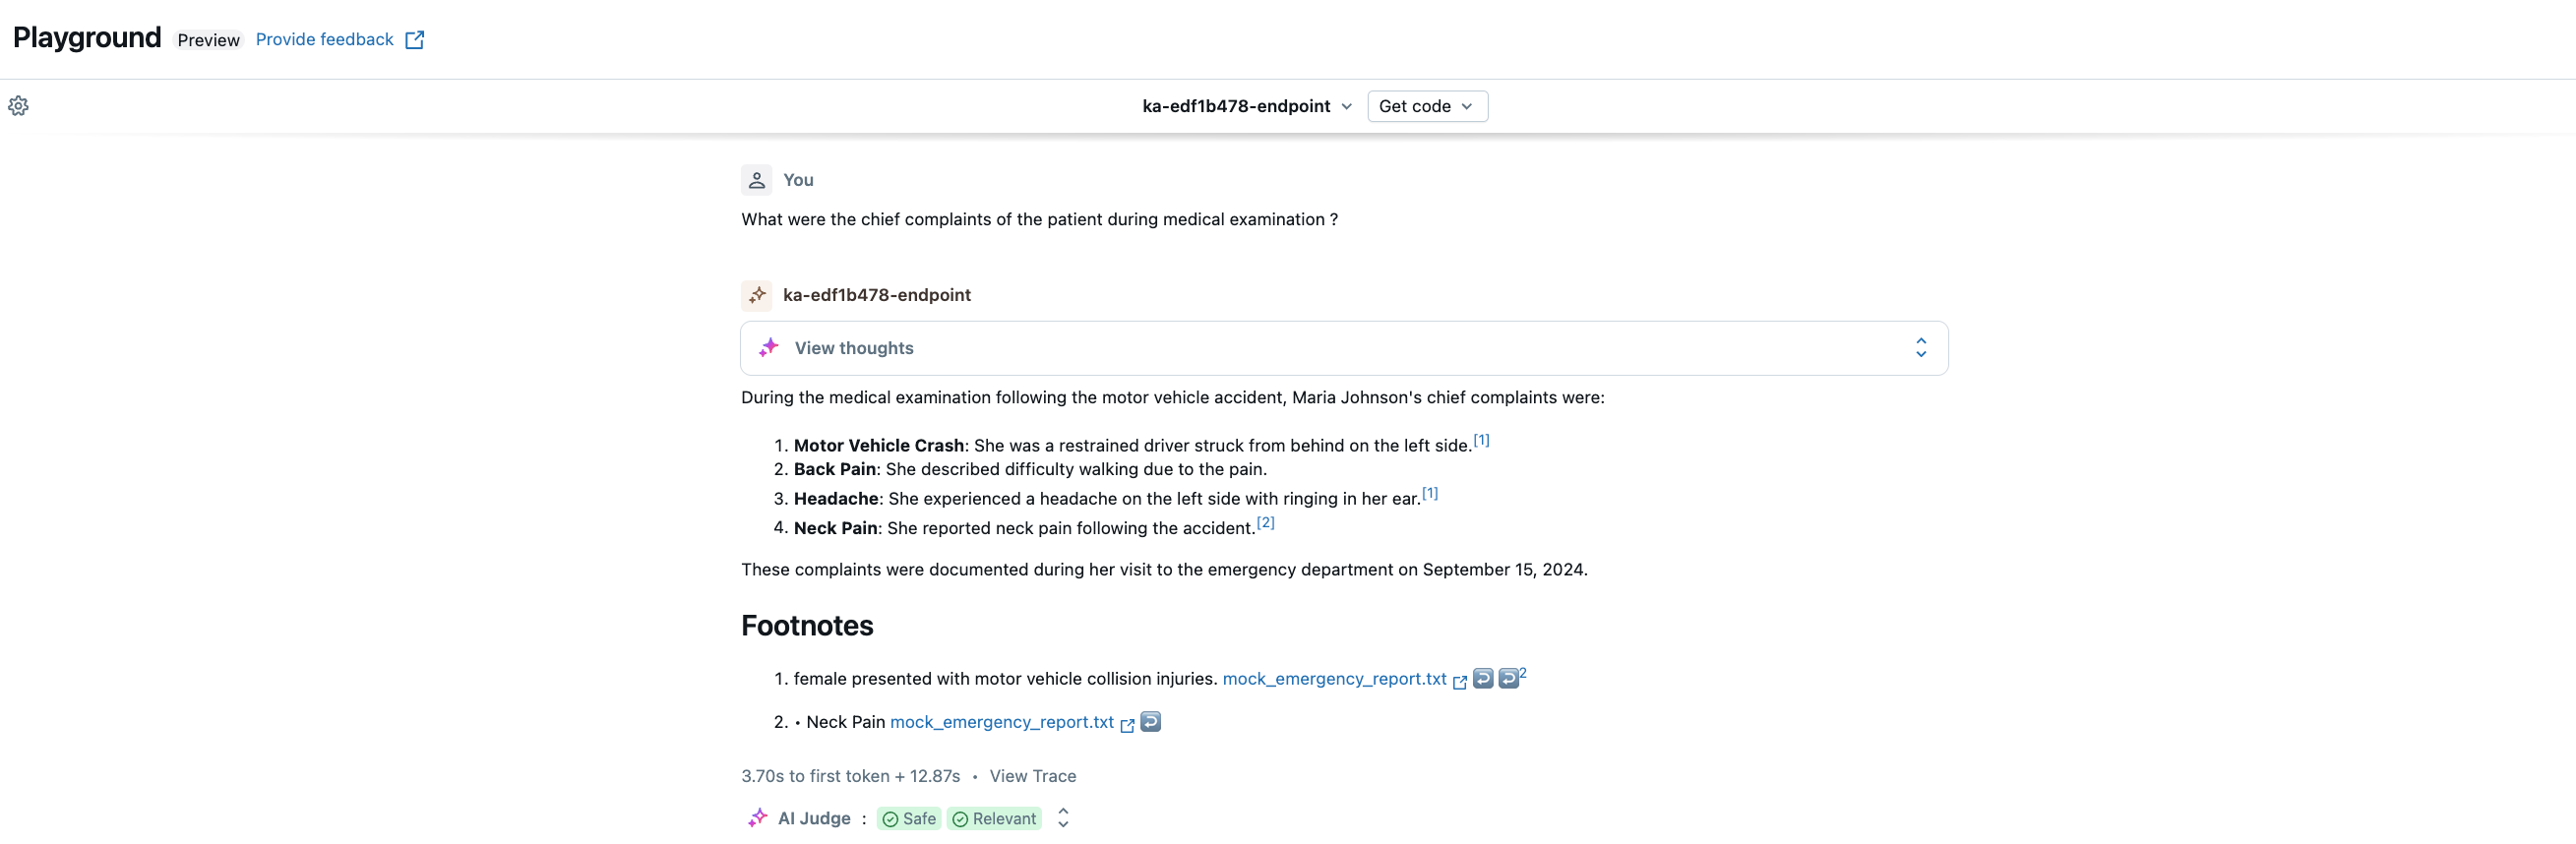Click the Relevant judge badge

pos(994,819)
